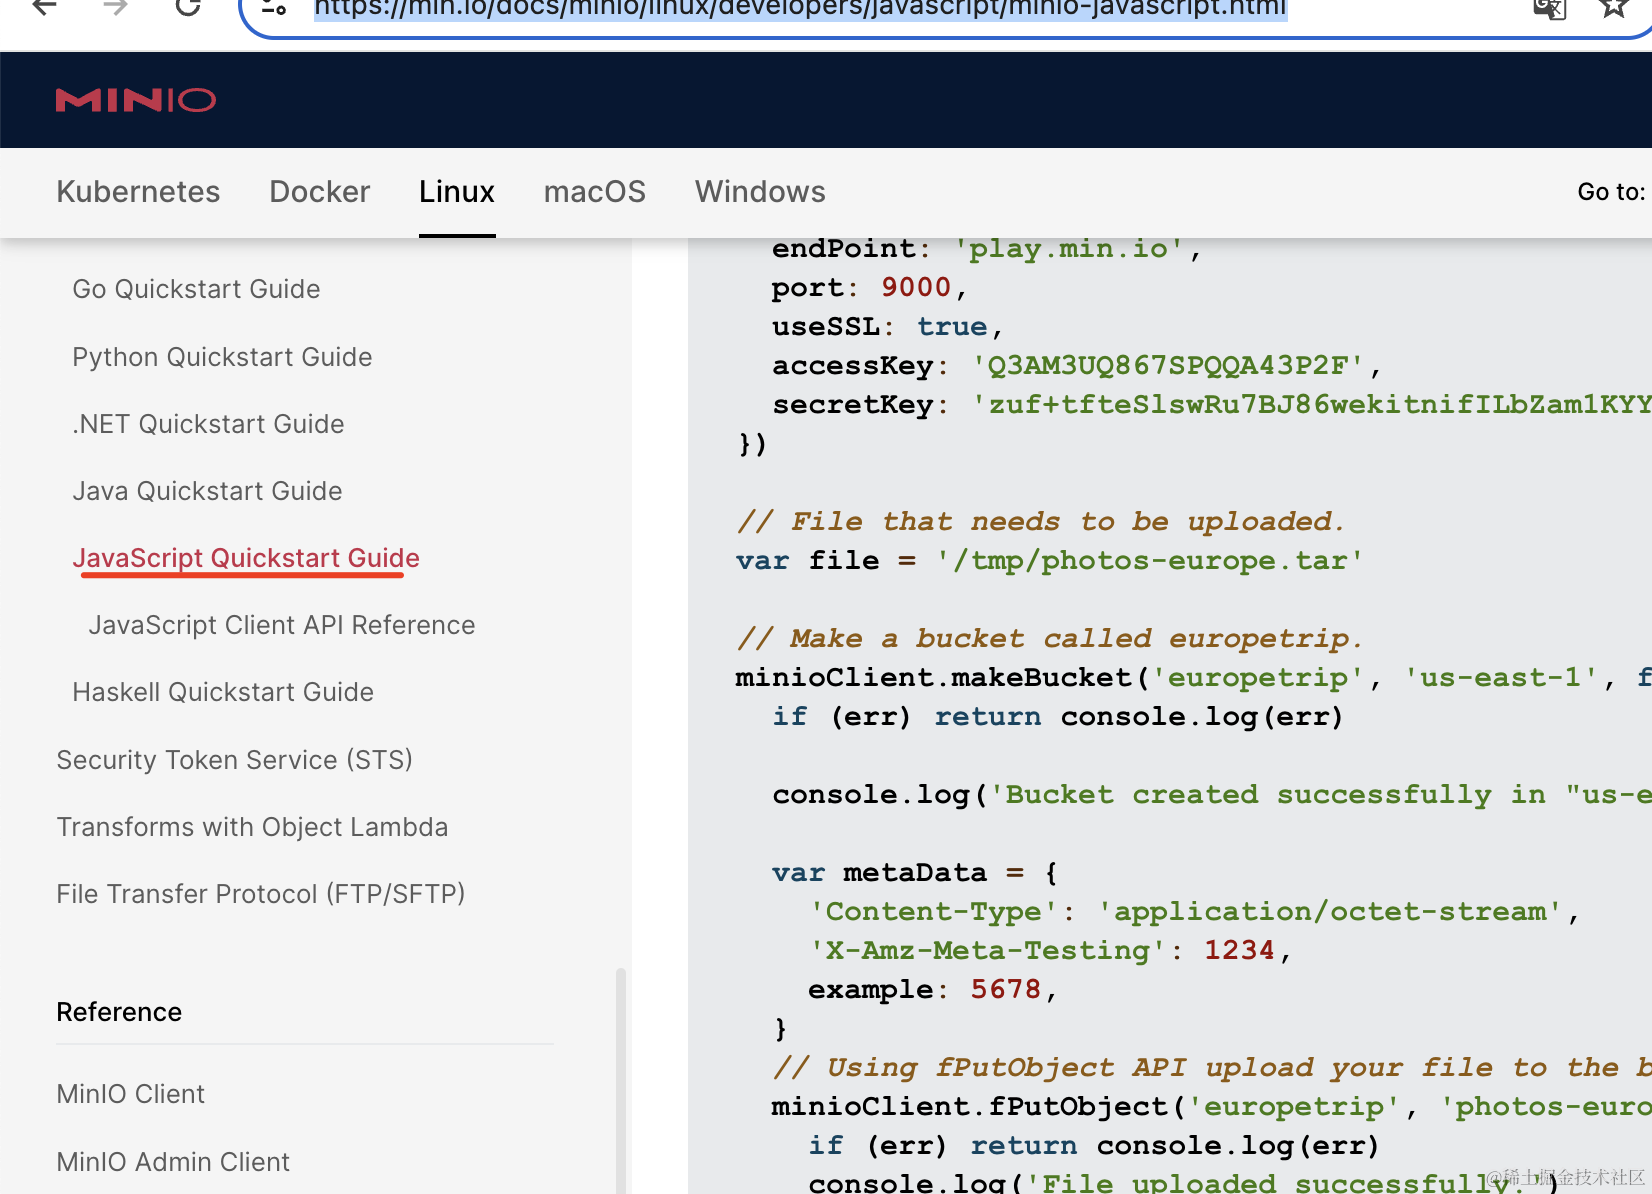Switch to the Docker tab
Viewport: 1652px width, 1194px height.
pyautogui.click(x=320, y=192)
